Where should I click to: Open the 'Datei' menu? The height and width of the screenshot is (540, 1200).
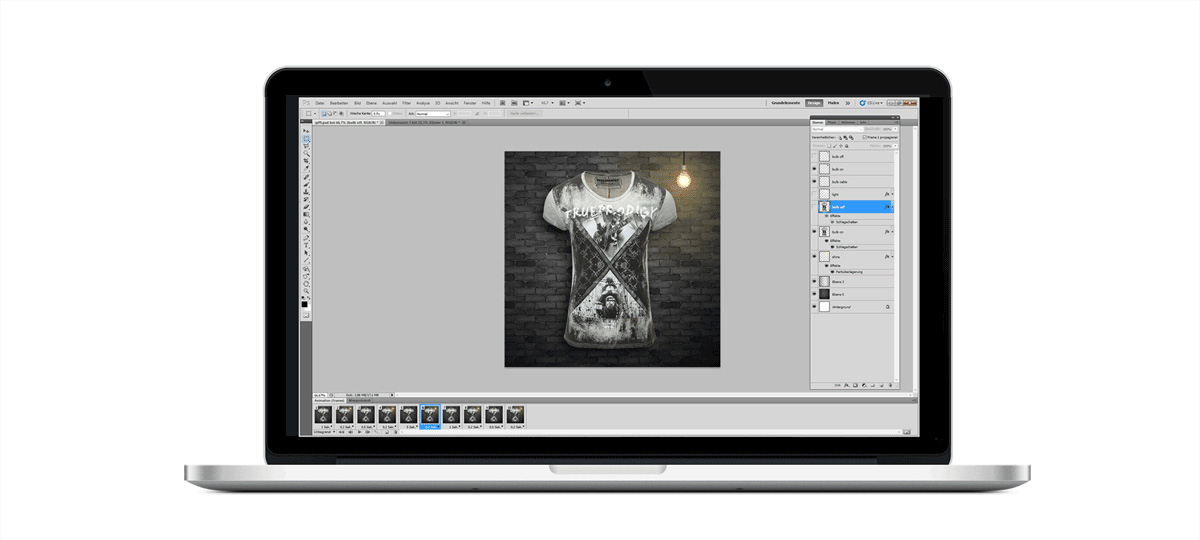pyautogui.click(x=319, y=103)
